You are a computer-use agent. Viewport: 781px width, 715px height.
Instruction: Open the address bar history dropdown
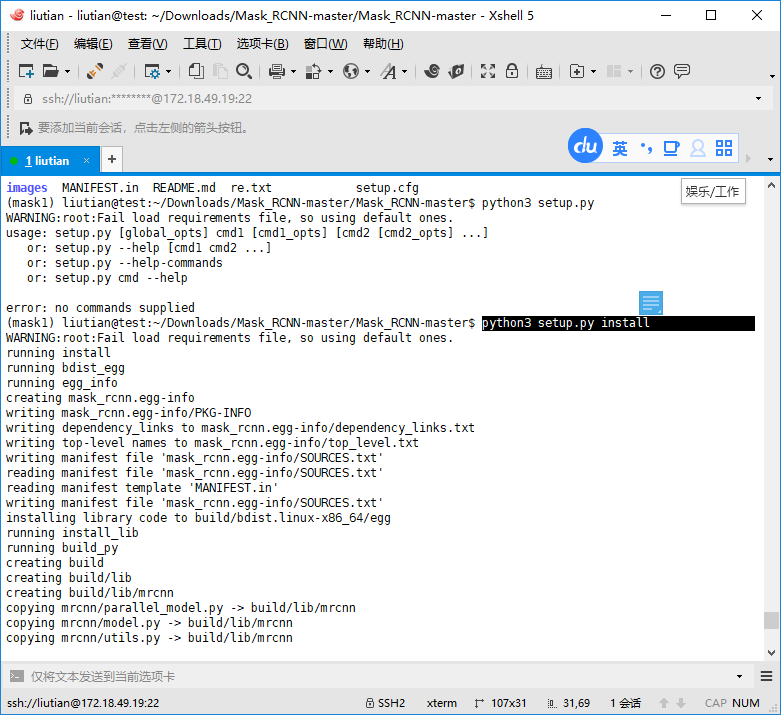pyautogui.click(x=758, y=99)
